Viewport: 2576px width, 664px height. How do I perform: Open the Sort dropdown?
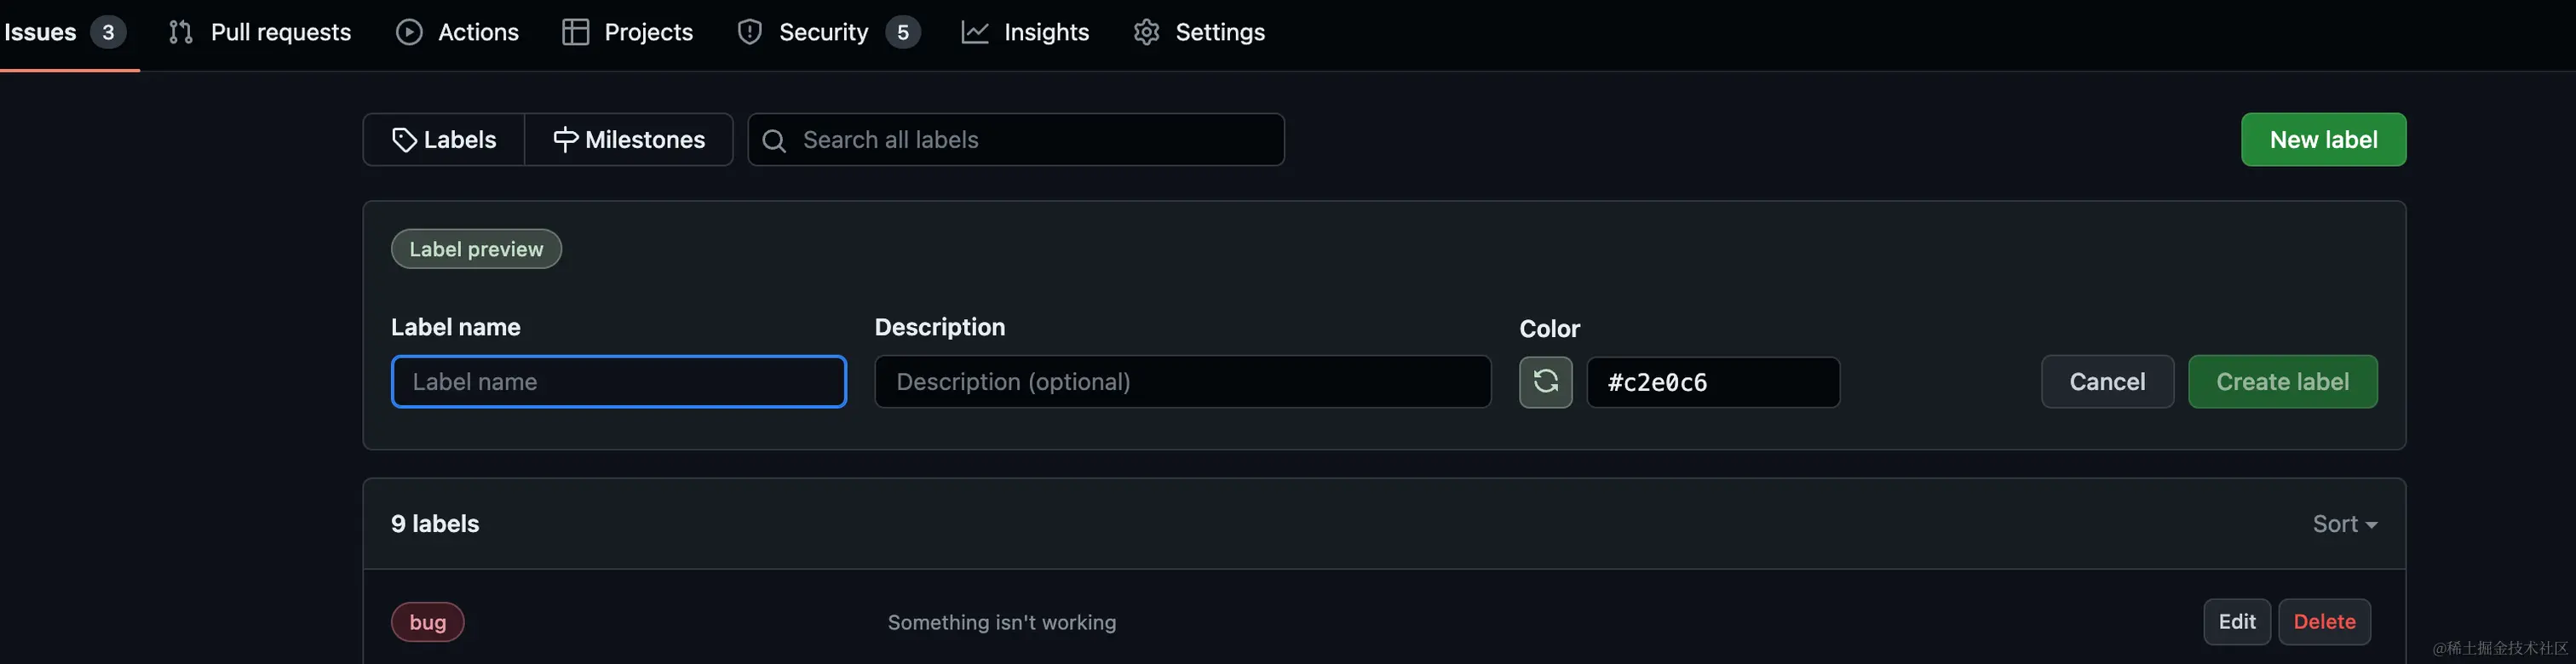pos(2344,524)
